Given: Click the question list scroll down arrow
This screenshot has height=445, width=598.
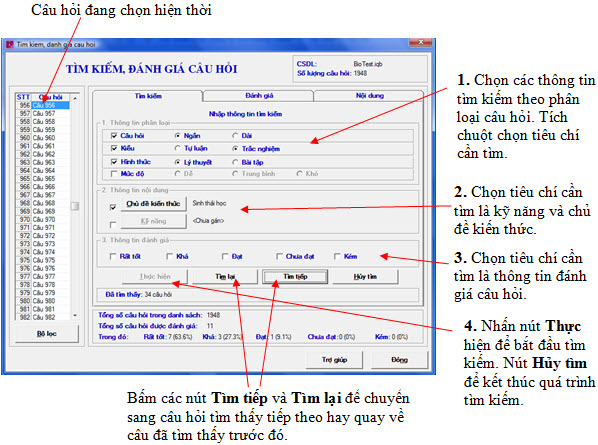Looking at the screenshot, I should (75, 315).
